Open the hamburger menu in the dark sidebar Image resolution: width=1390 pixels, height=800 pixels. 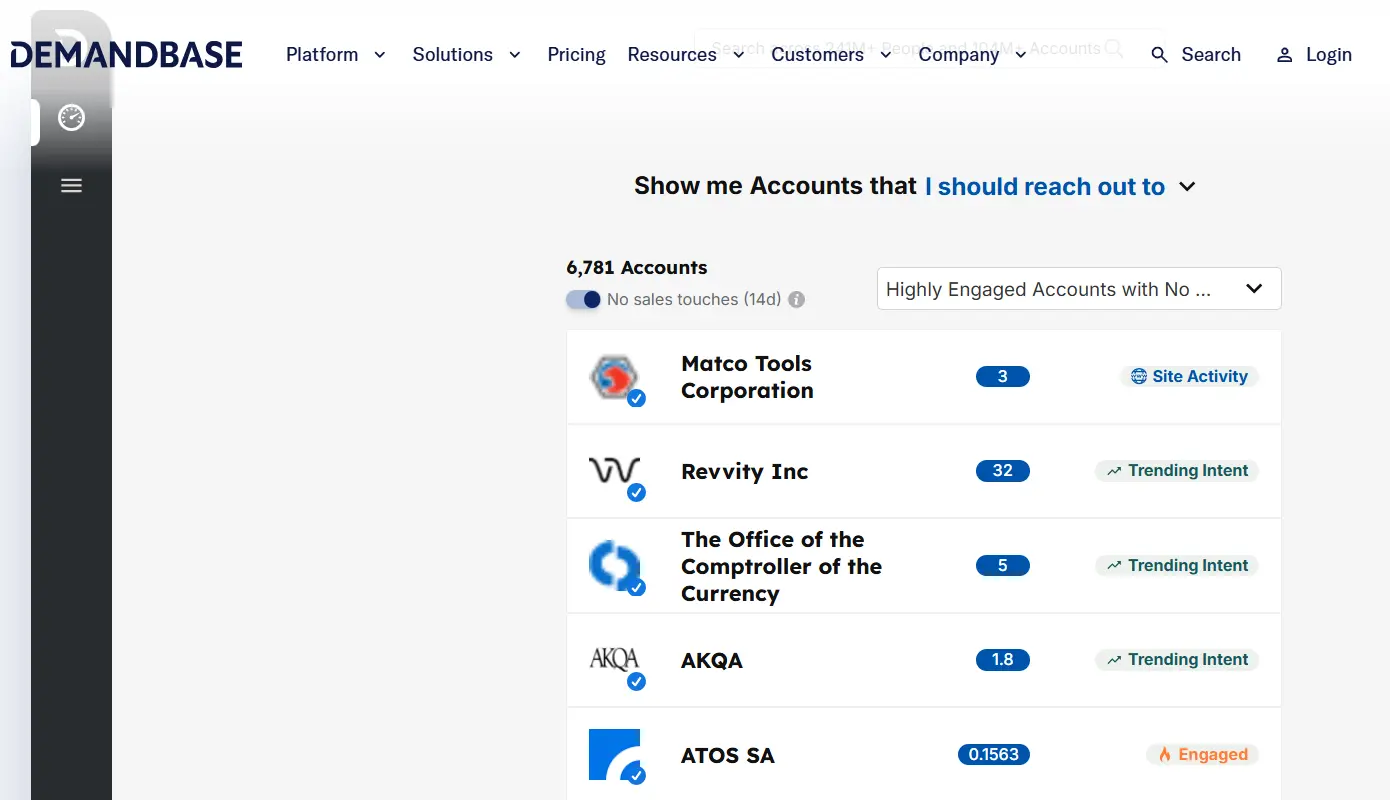click(x=70, y=185)
